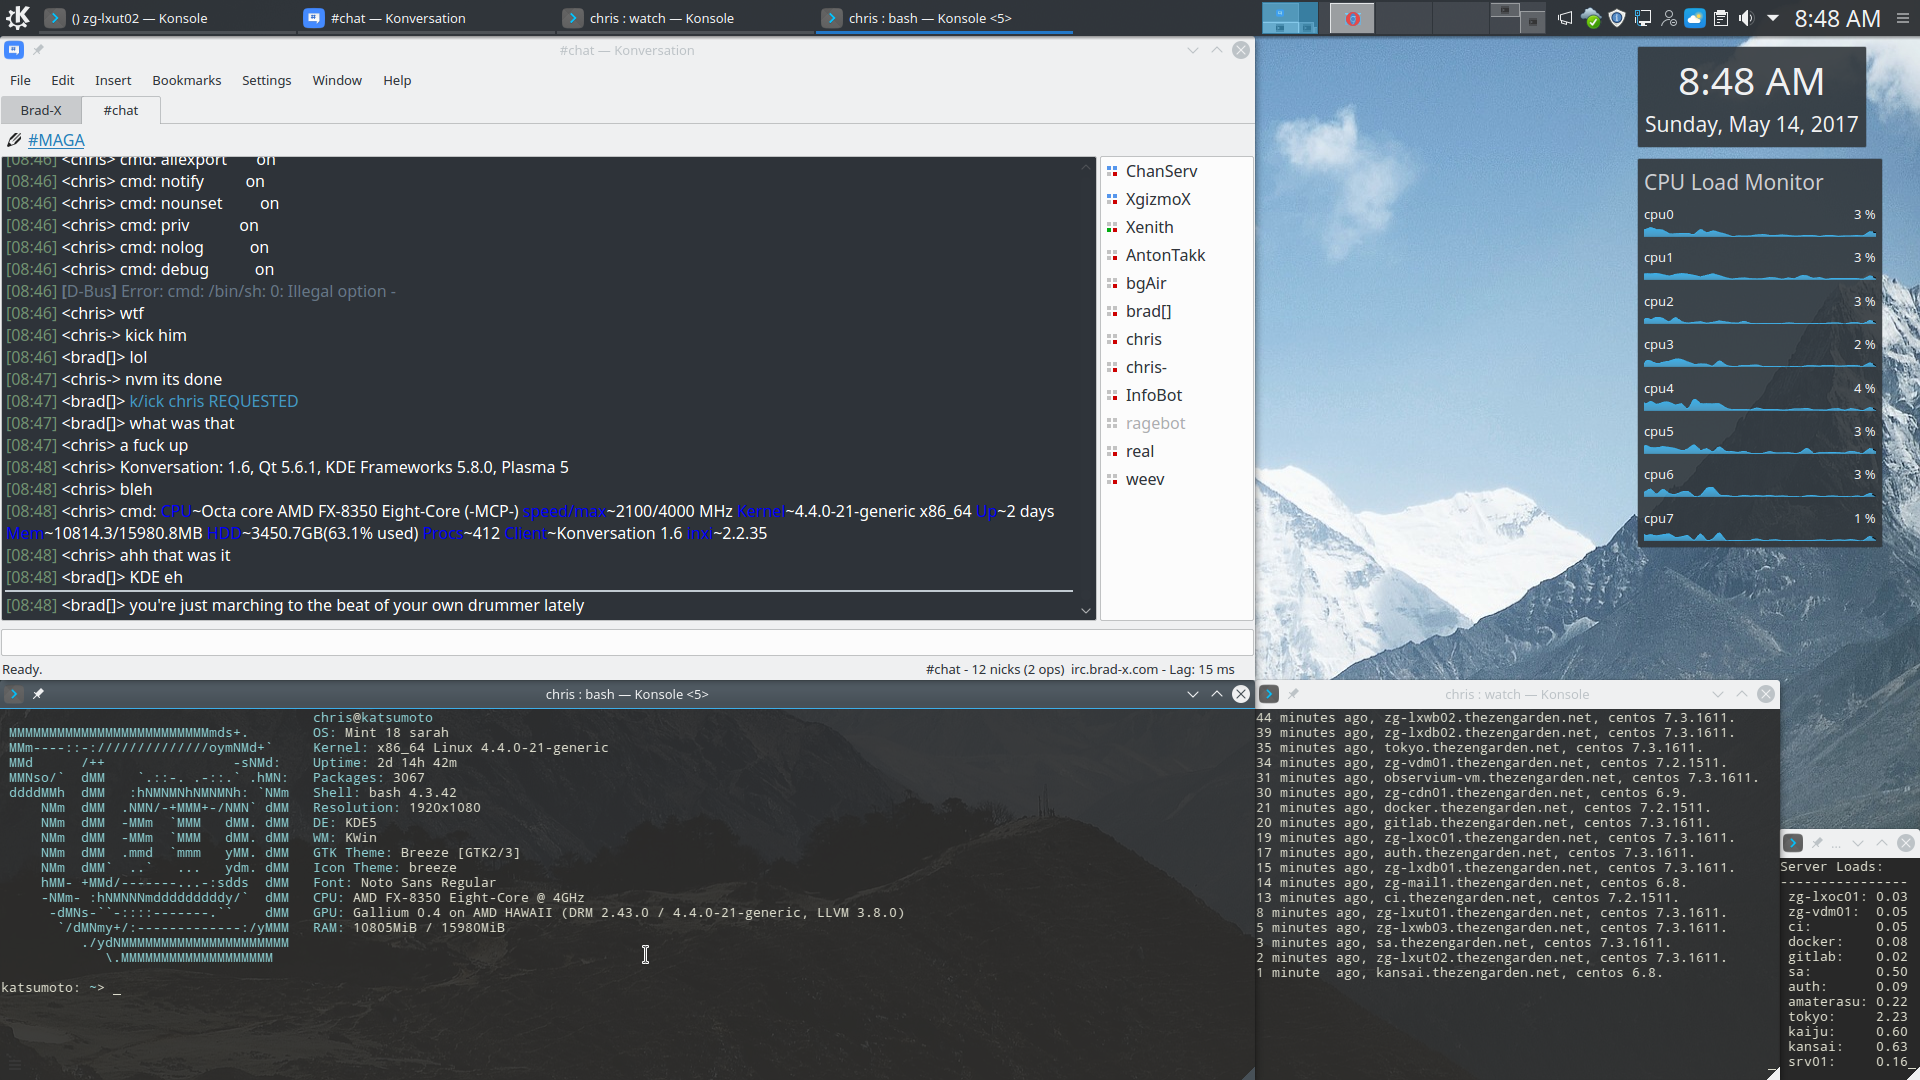Image resolution: width=1920 pixels, height=1080 pixels.
Task: Open Server Loads Konsole window menu icon
Action: (1793, 843)
